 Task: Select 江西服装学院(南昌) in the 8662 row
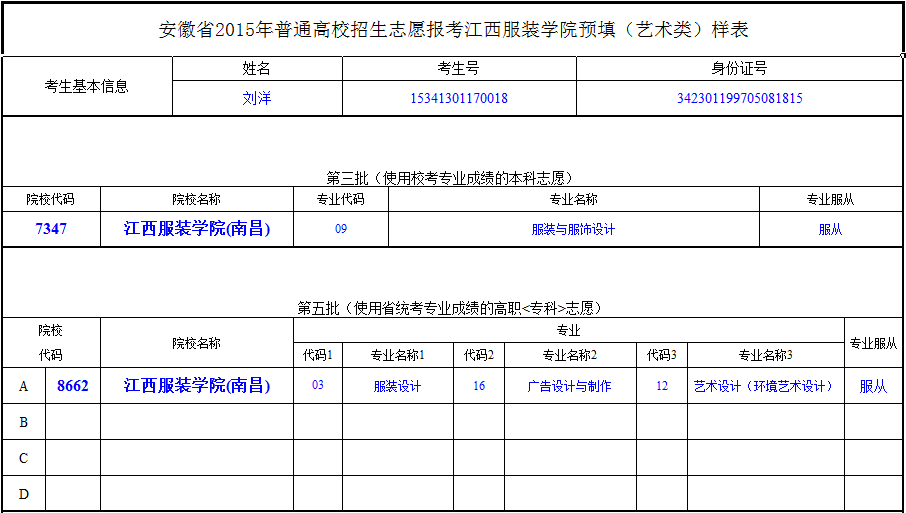tap(196, 386)
